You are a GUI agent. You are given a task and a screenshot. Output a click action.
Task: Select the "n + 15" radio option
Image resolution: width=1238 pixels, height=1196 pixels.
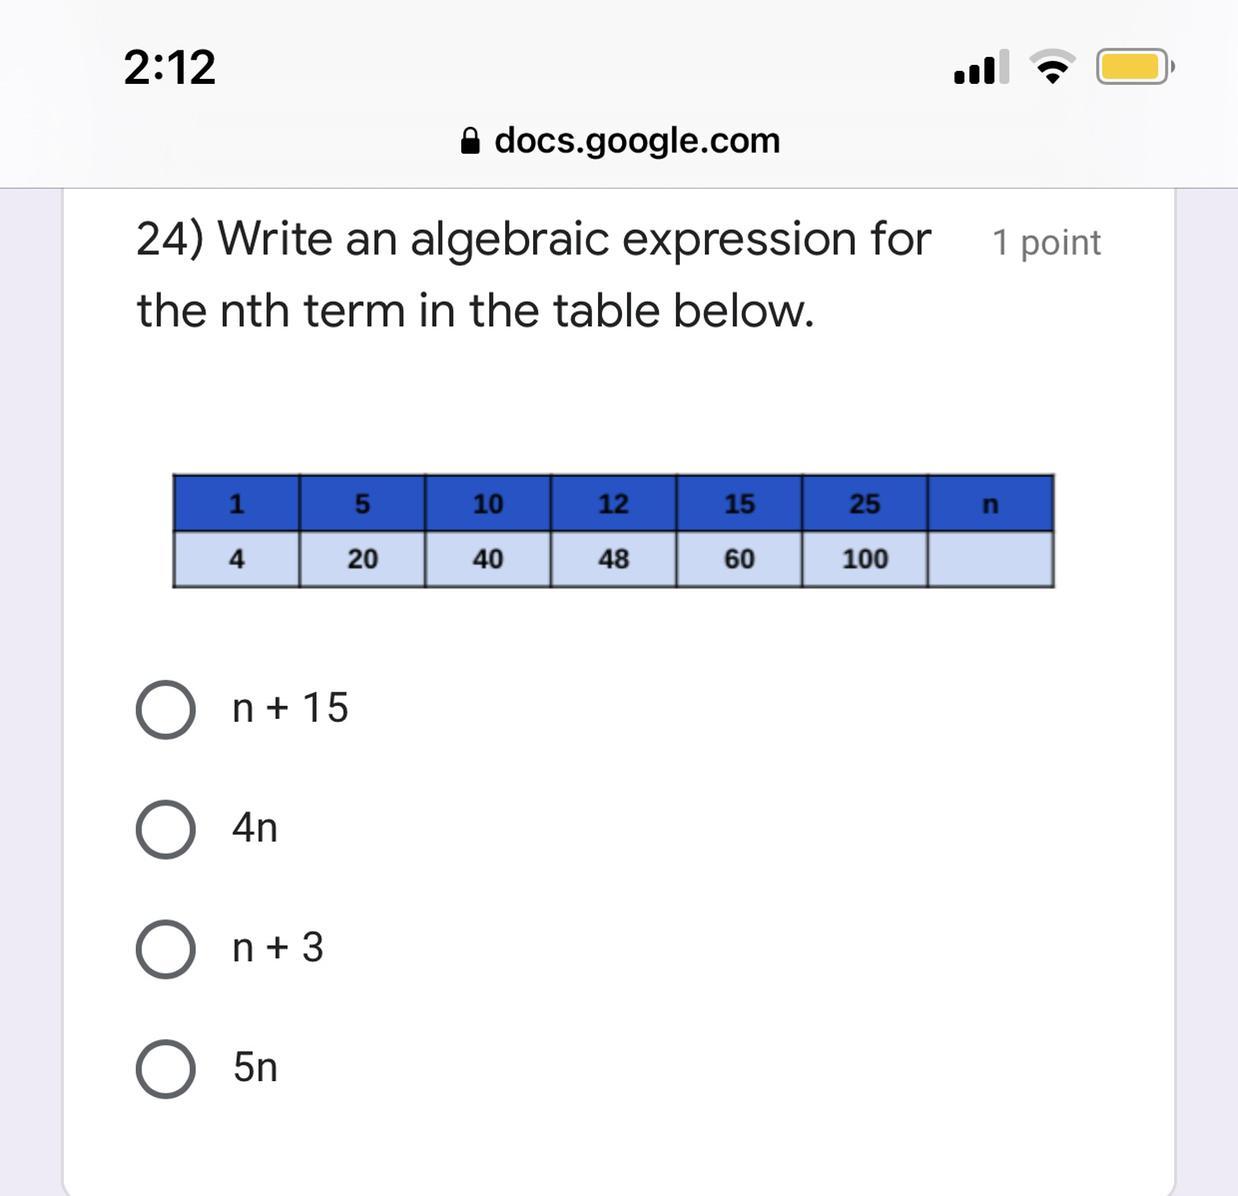click(x=165, y=710)
